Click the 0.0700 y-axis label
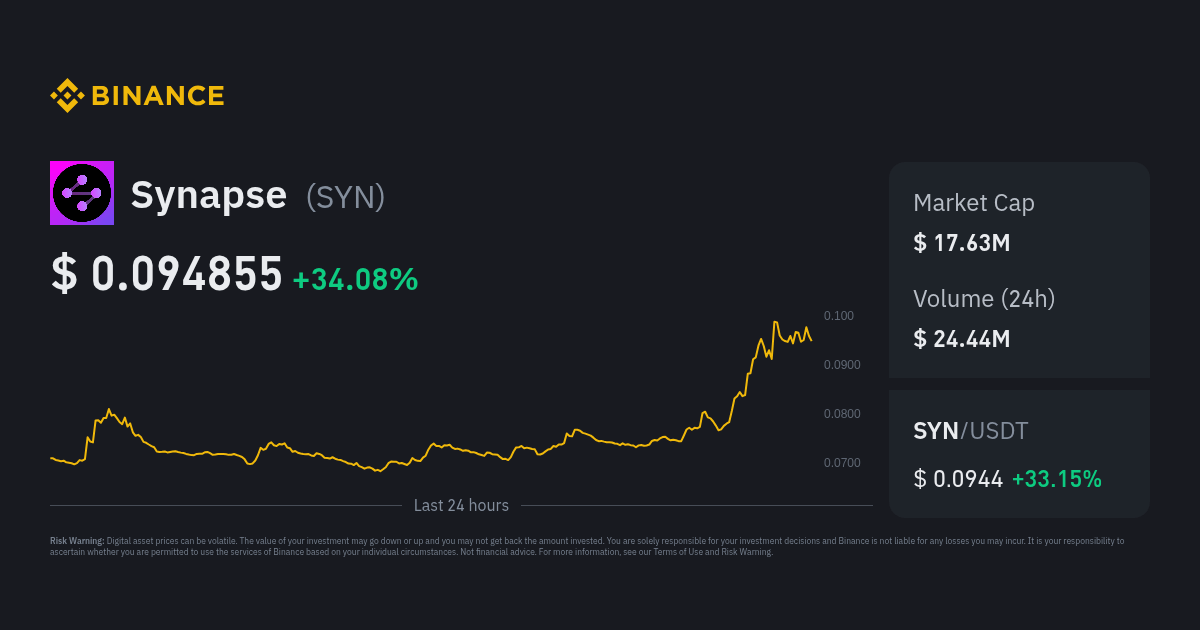1200x630 pixels. tap(841, 463)
